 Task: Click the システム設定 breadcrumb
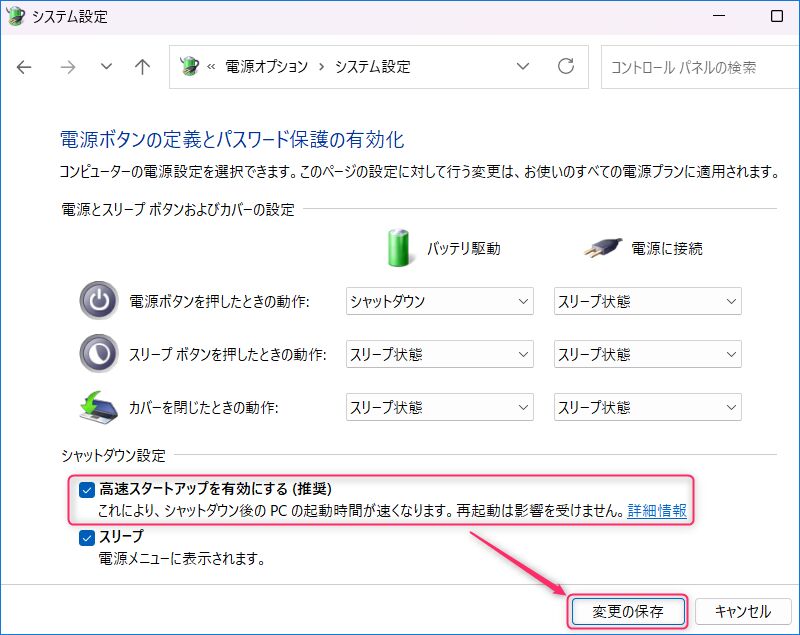point(372,67)
